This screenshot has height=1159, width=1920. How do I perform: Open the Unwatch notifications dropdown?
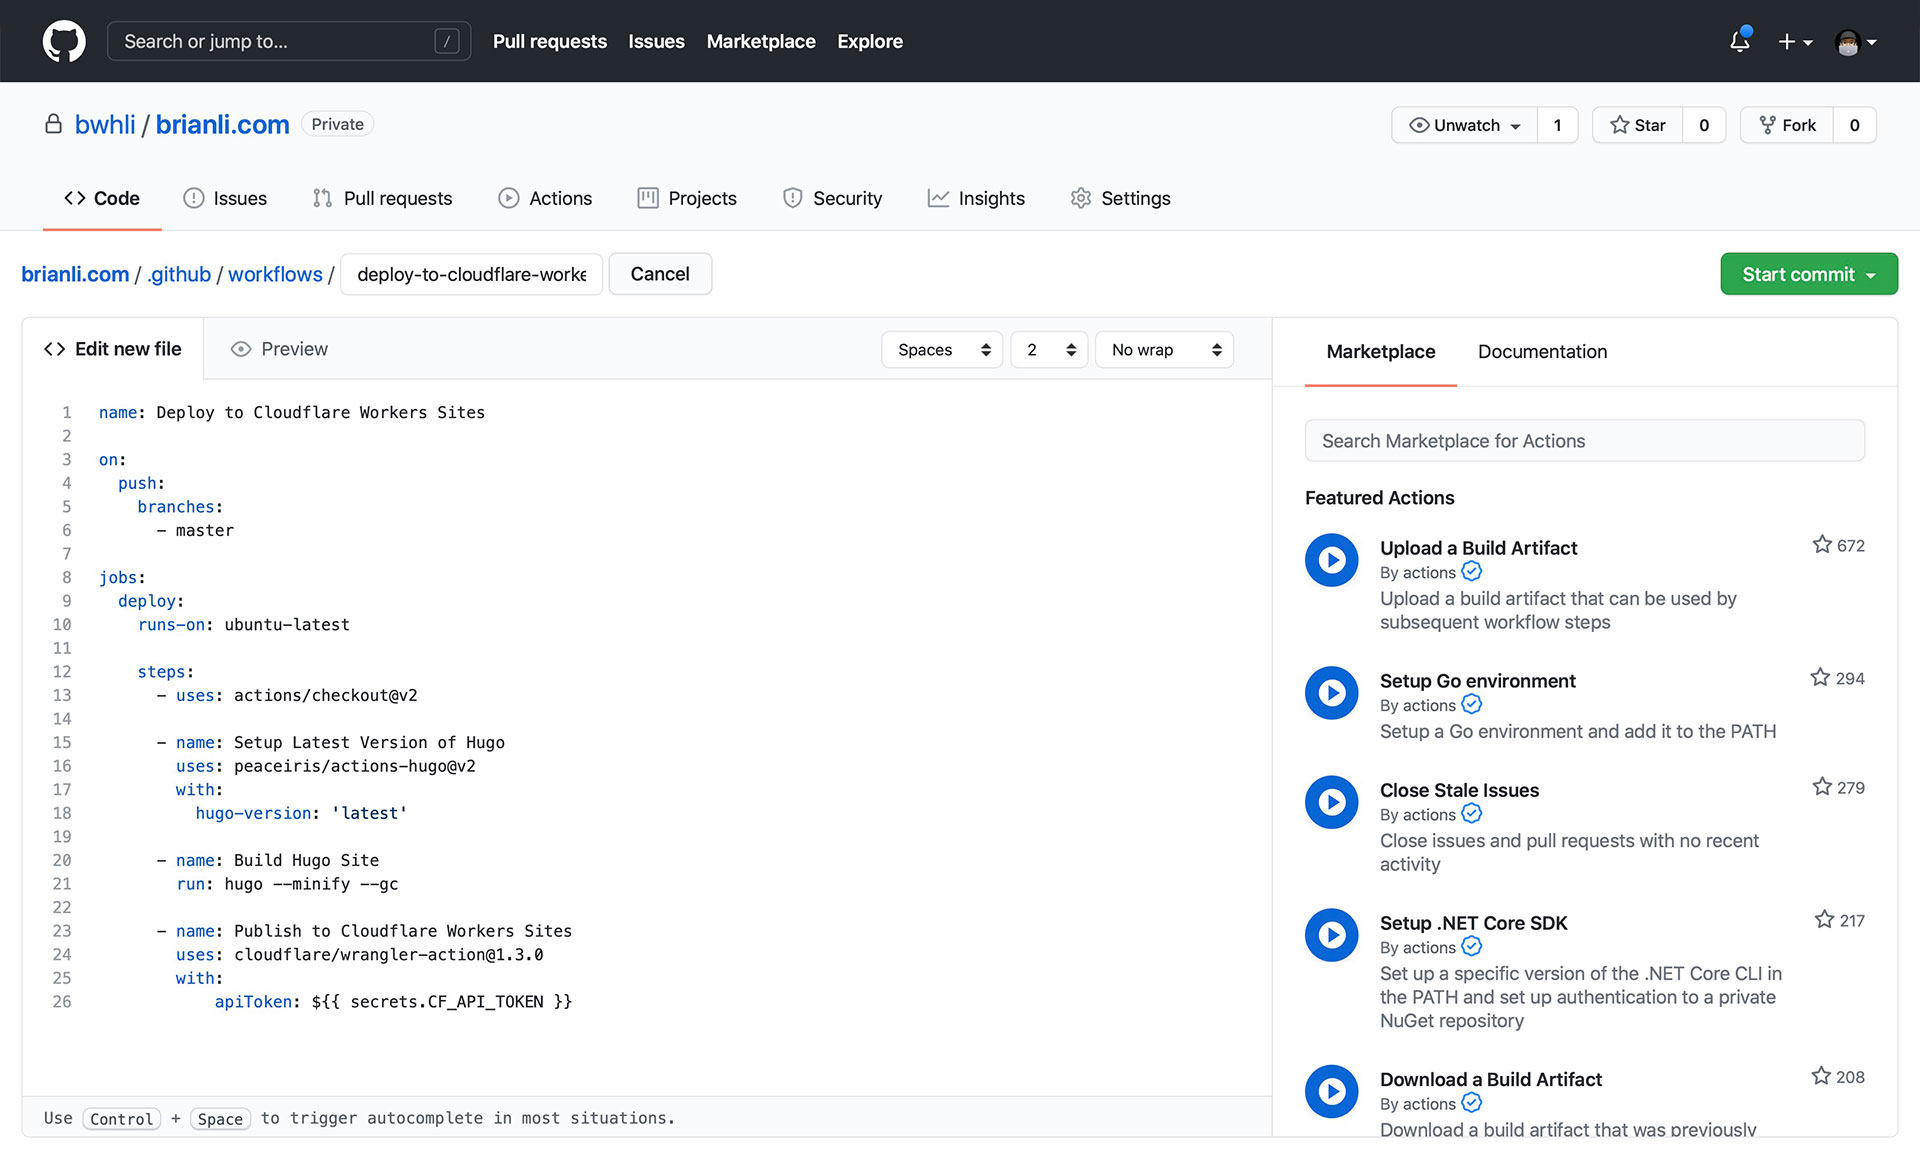coord(1464,125)
